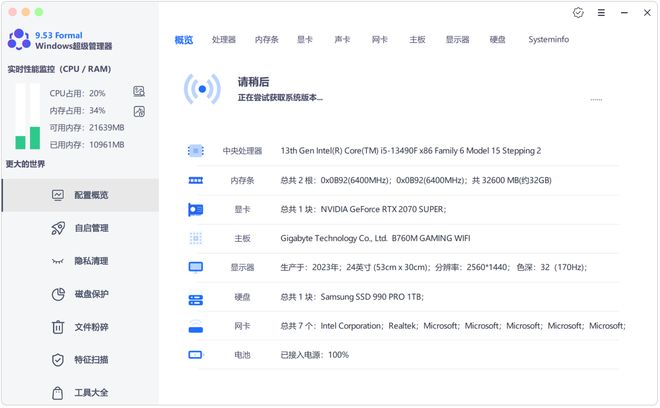Click the verified badge icon in title bar
The width and height of the screenshot is (660, 408).
[x=578, y=13]
